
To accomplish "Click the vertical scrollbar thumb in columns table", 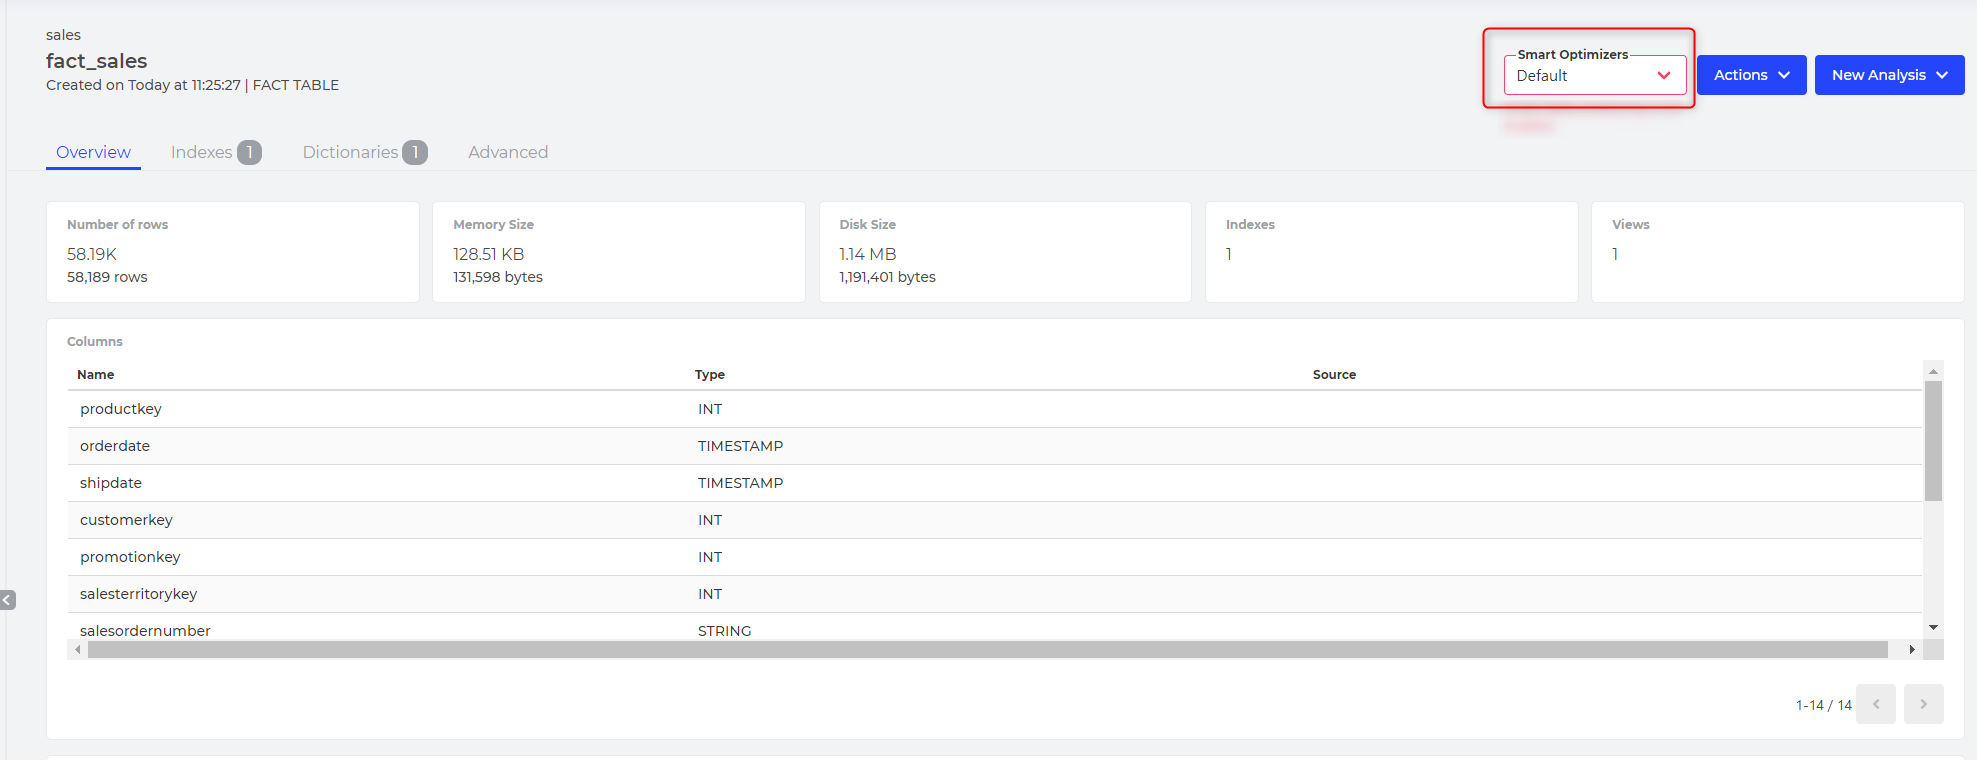I will click(1933, 440).
